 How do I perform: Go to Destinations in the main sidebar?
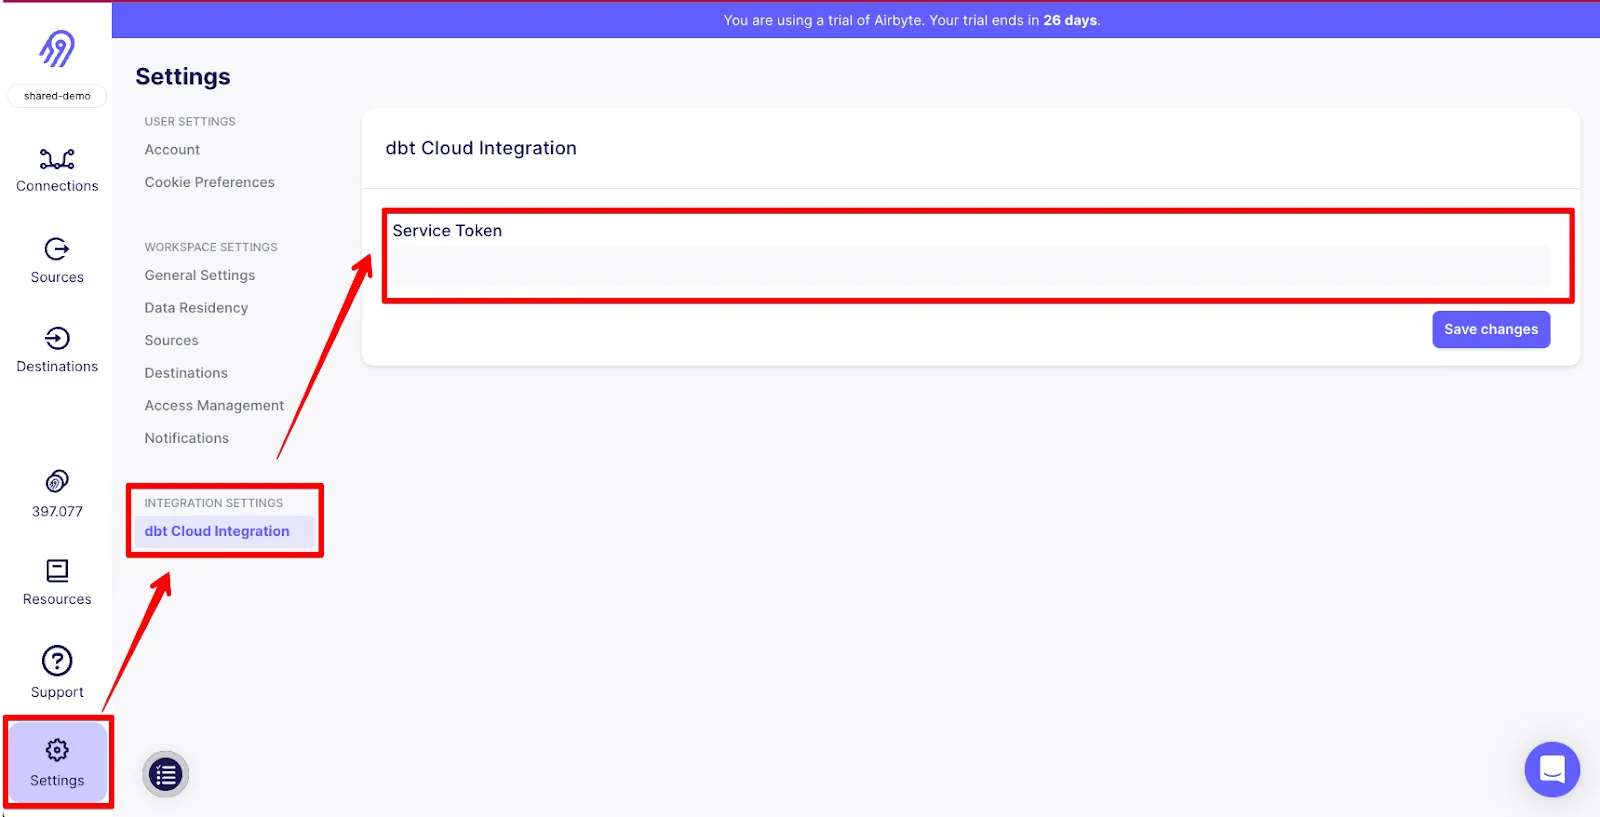[x=57, y=351]
